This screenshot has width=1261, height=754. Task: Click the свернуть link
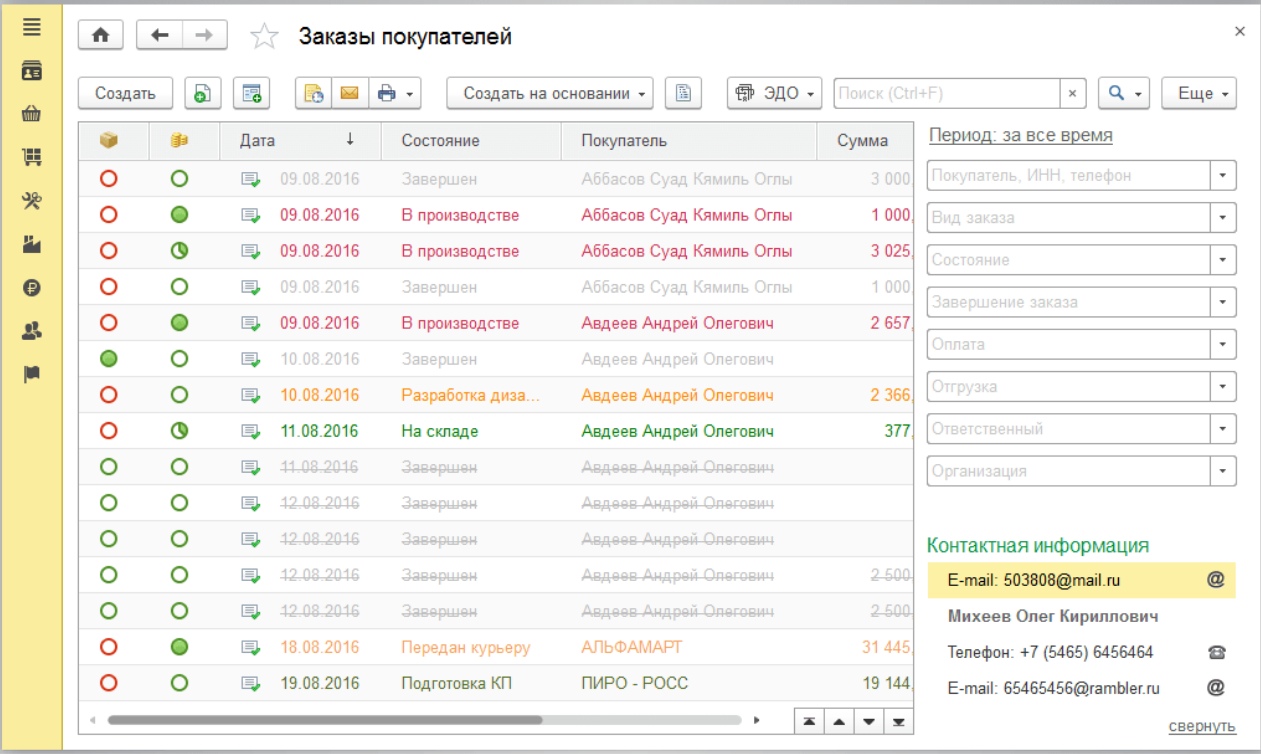1202,726
